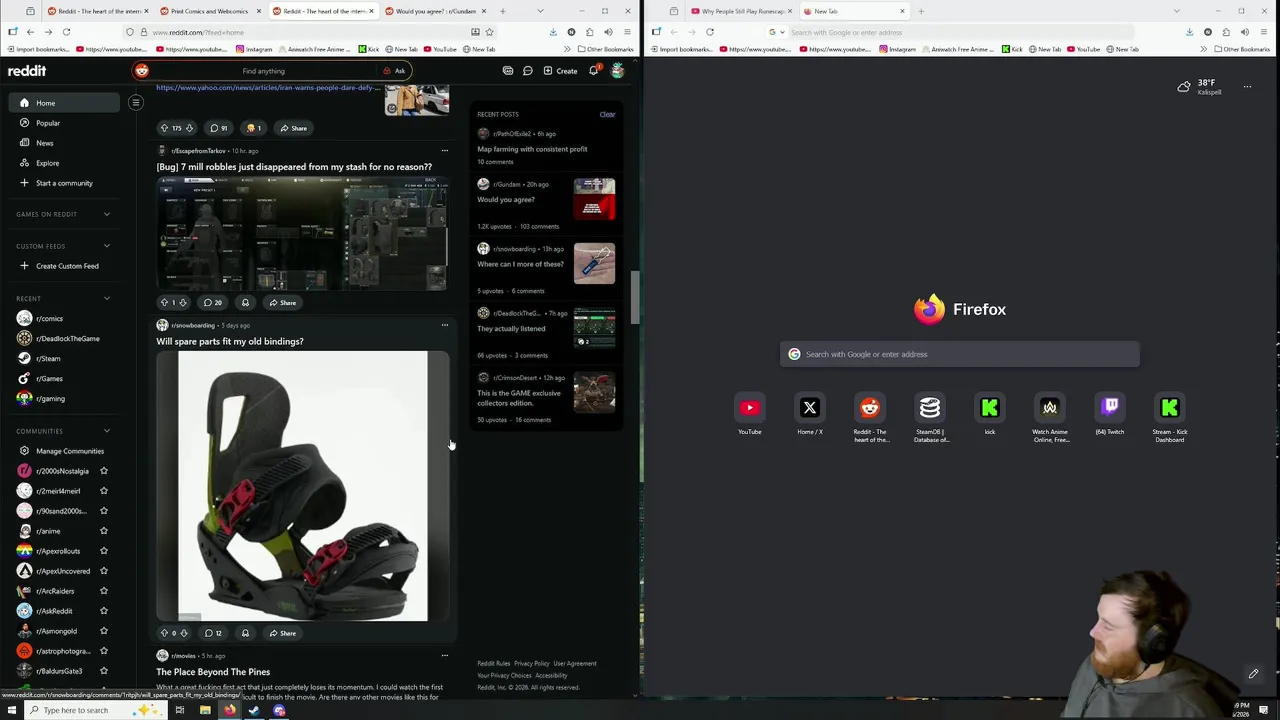Open Popular in the Reddit sidebar

point(47,123)
